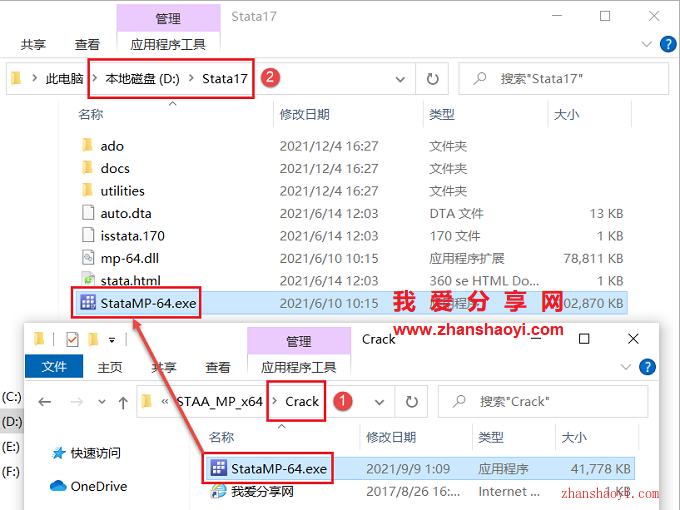Viewport: 680px width, 510px height.
Task: Sort by 类型 column in Stata17 window
Action: click(x=441, y=114)
